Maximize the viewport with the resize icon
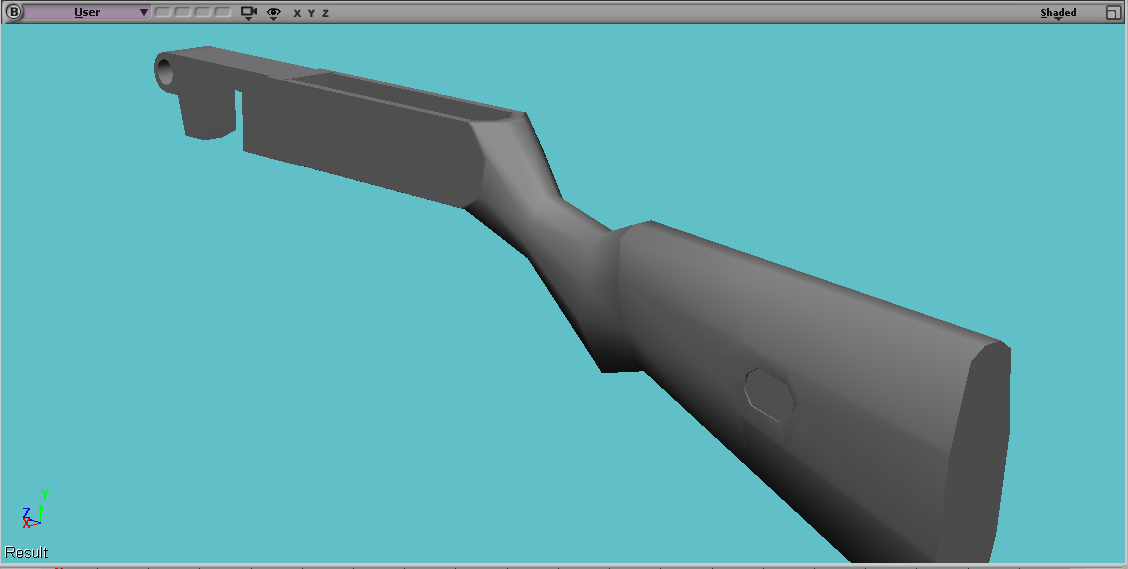Image resolution: width=1128 pixels, height=569 pixels. point(1113,12)
